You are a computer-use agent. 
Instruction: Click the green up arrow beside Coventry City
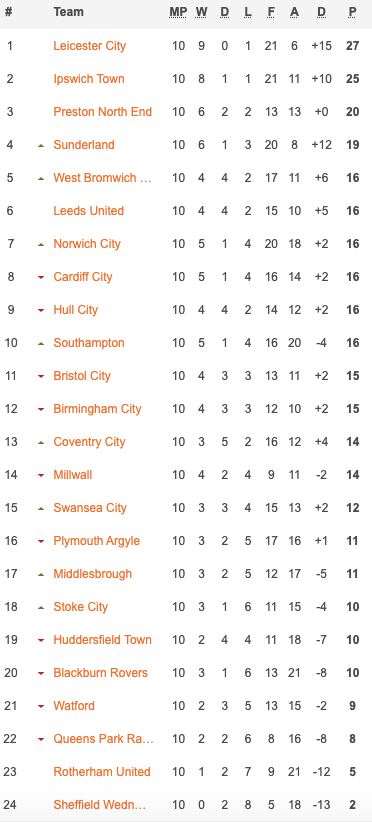click(x=41, y=442)
